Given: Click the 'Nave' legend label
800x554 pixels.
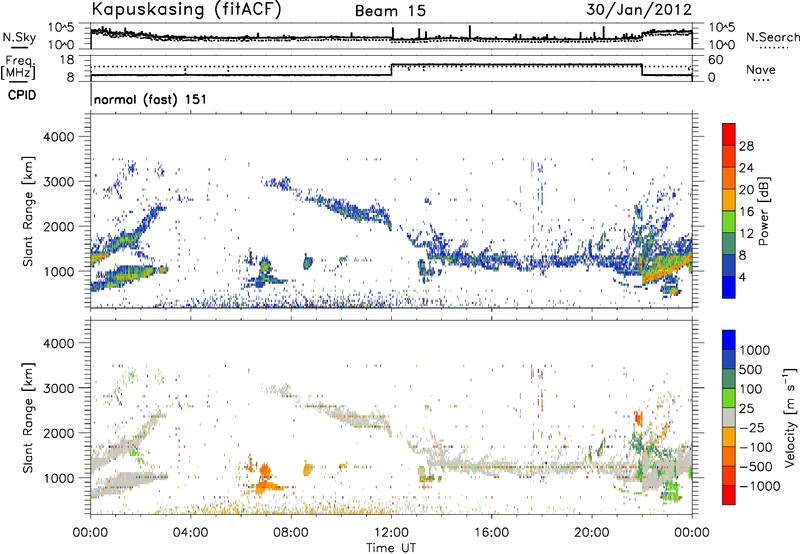Looking at the screenshot, I should pyautogui.click(x=761, y=69).
